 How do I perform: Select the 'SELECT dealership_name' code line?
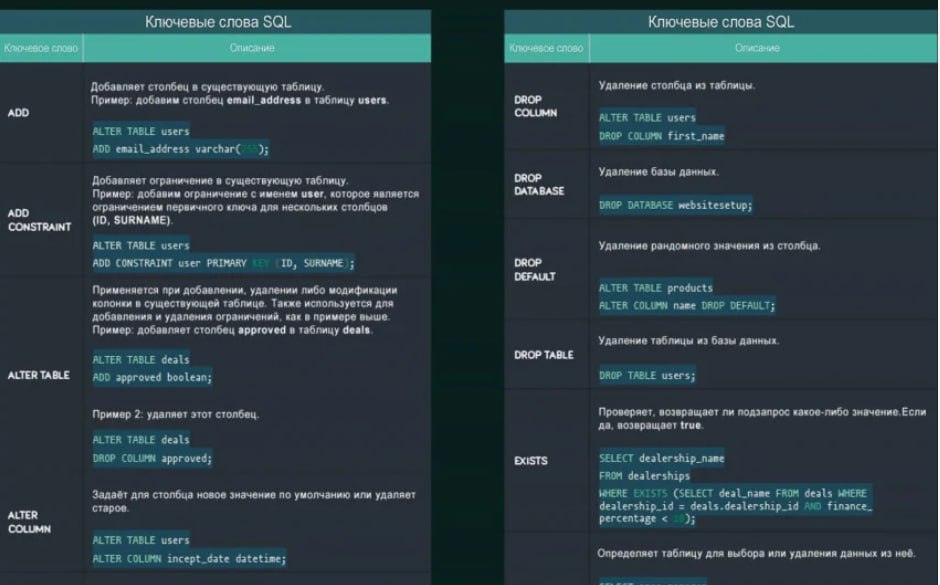click(x=661, y=458)
